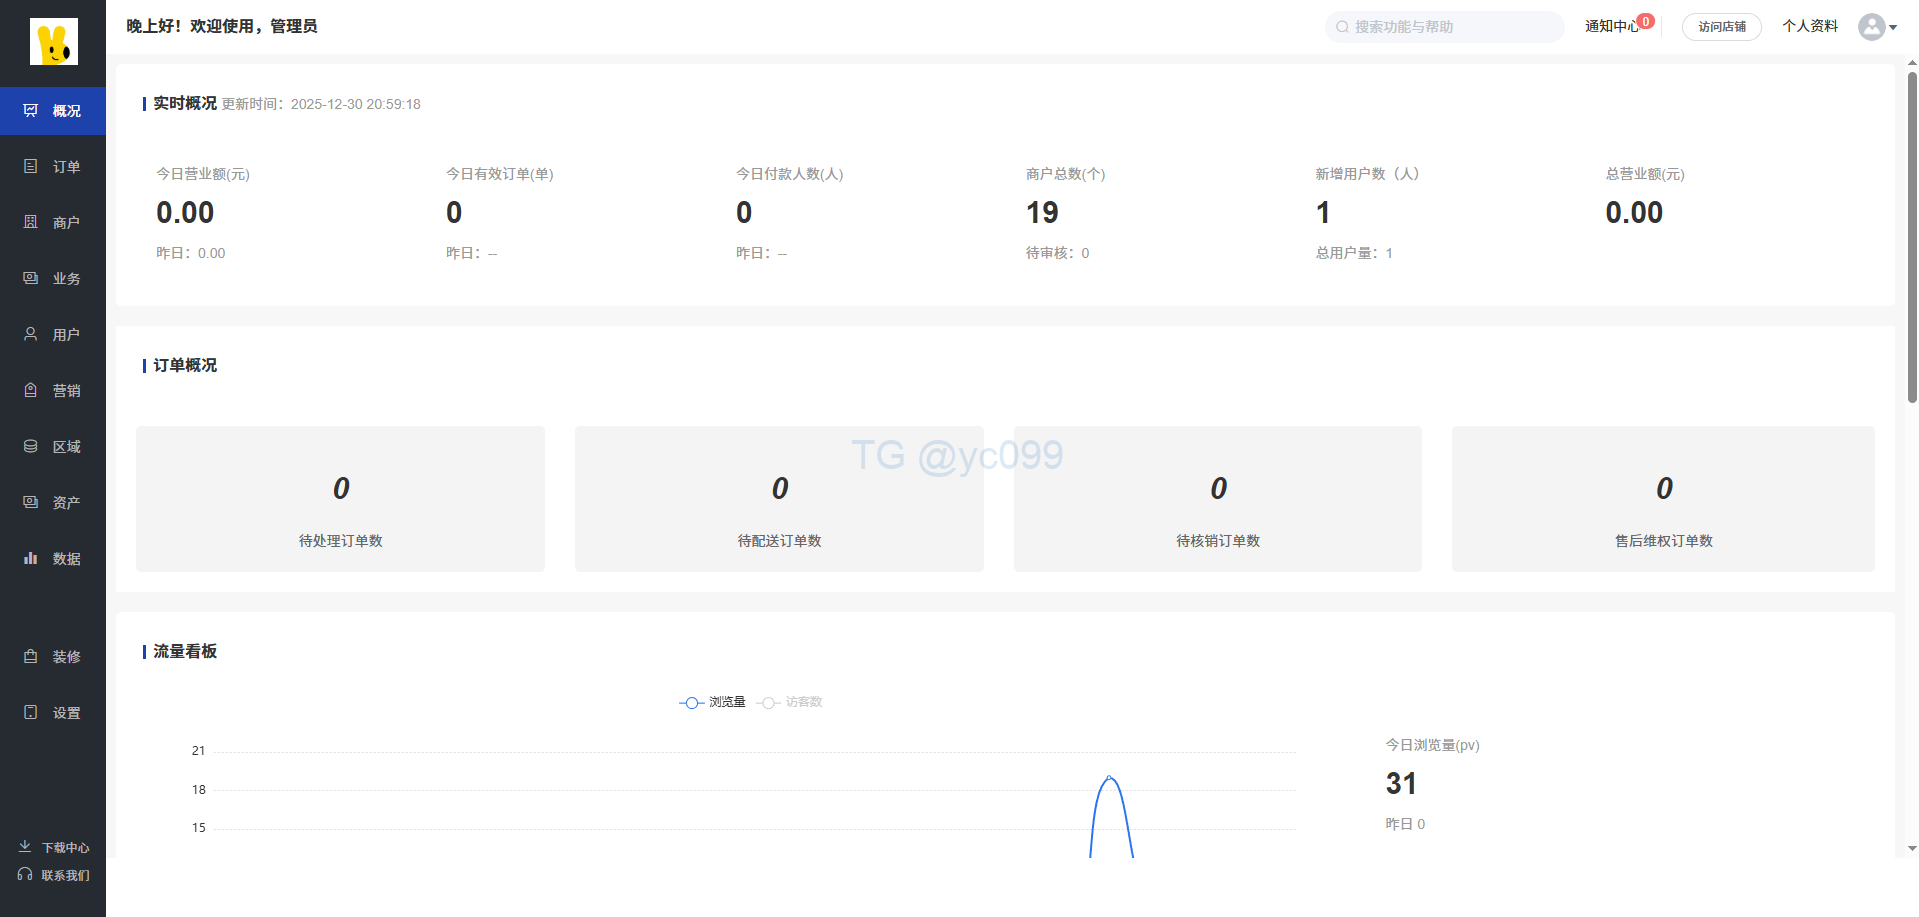Viewport: 1919px width, 917px height.
Task: Open the 待处理订单数 order card
Action: [x=340, y=499]
